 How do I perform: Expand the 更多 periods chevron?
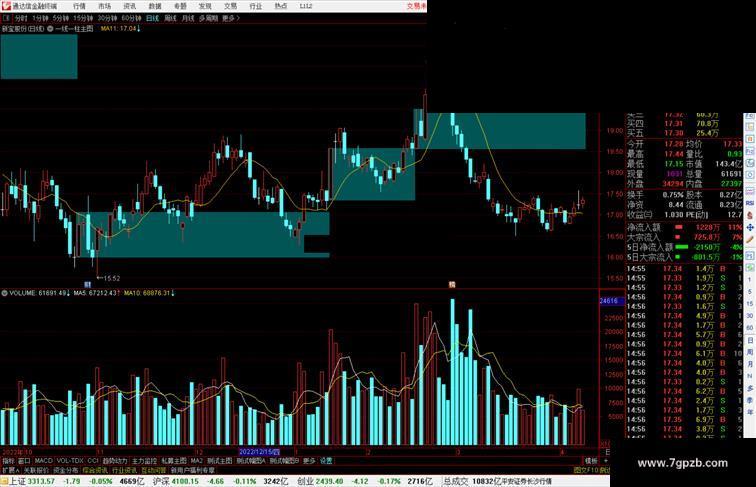pyautogui.click(x=231, y=18)
